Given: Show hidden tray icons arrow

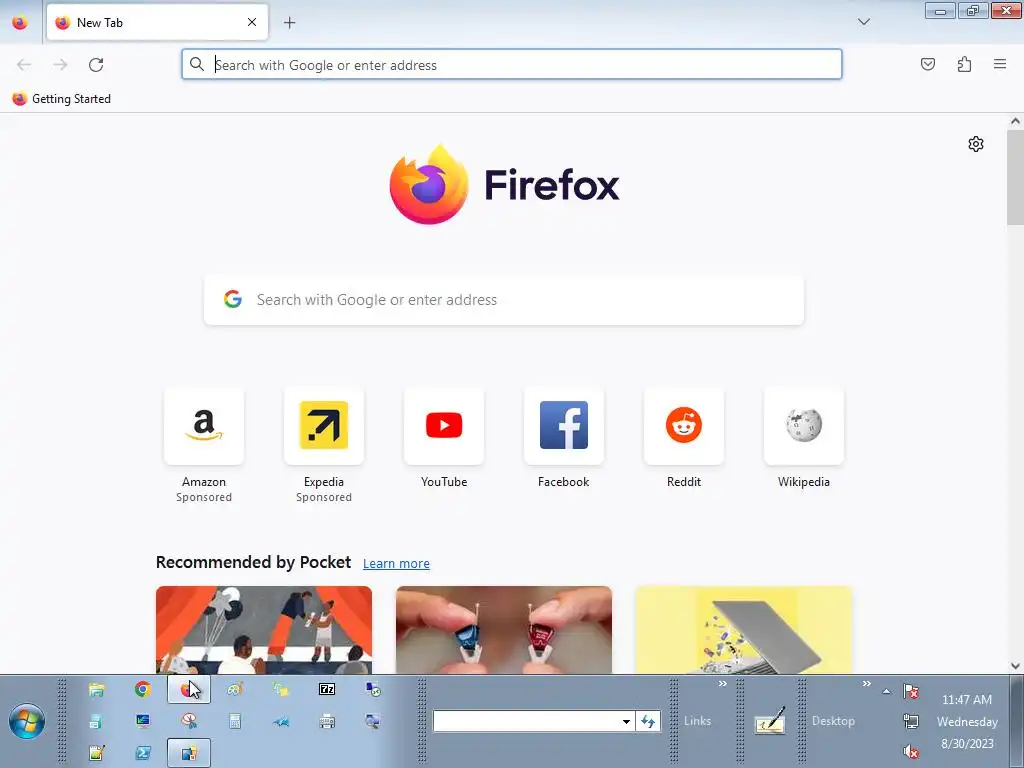Looking at the screenshot, I should point(886,691).
